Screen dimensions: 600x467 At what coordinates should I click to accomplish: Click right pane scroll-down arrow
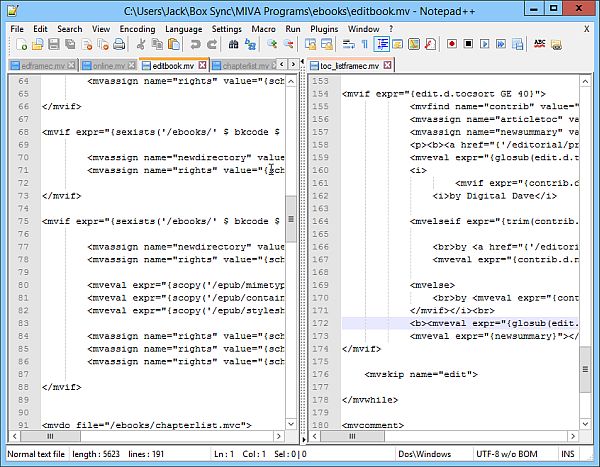click(x=585, y=424)
